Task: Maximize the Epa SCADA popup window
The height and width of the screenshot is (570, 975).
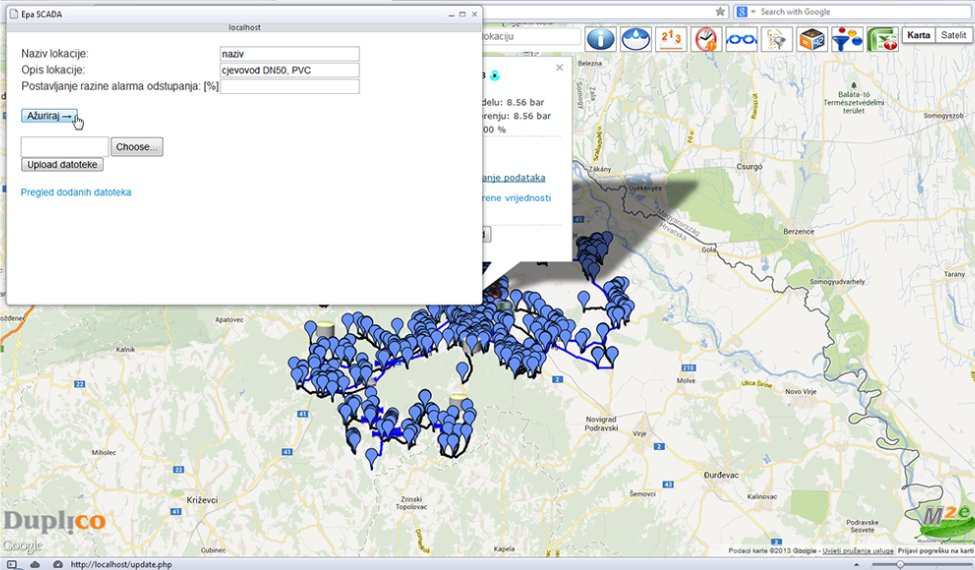Action: (462, 14)
